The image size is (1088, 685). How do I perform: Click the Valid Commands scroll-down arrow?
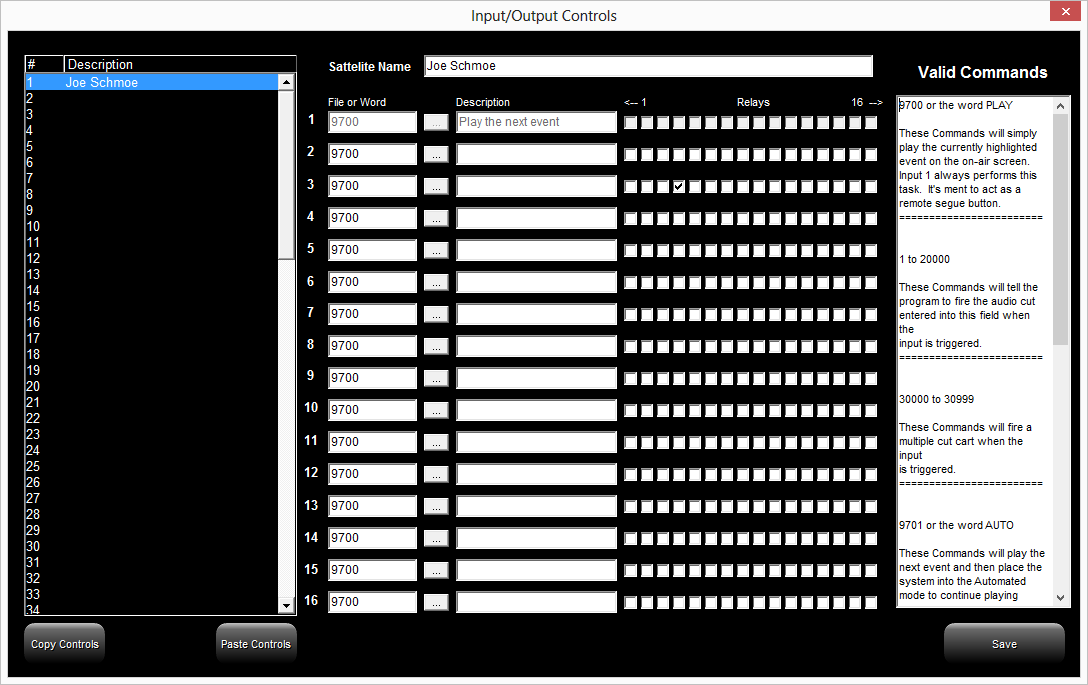pos(1060,598)
